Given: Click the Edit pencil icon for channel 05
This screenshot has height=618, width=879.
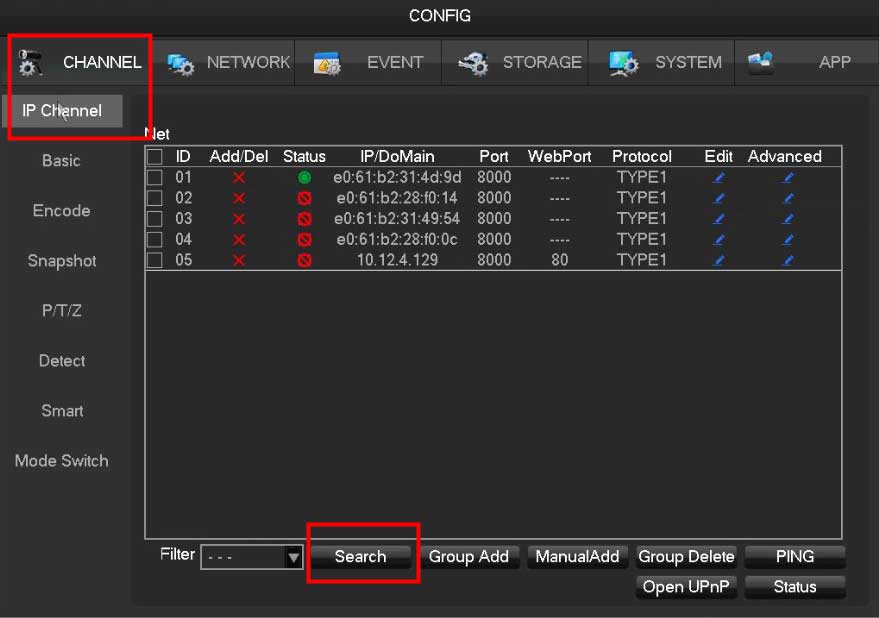Looking at the screenshot, I should [718, 260].
